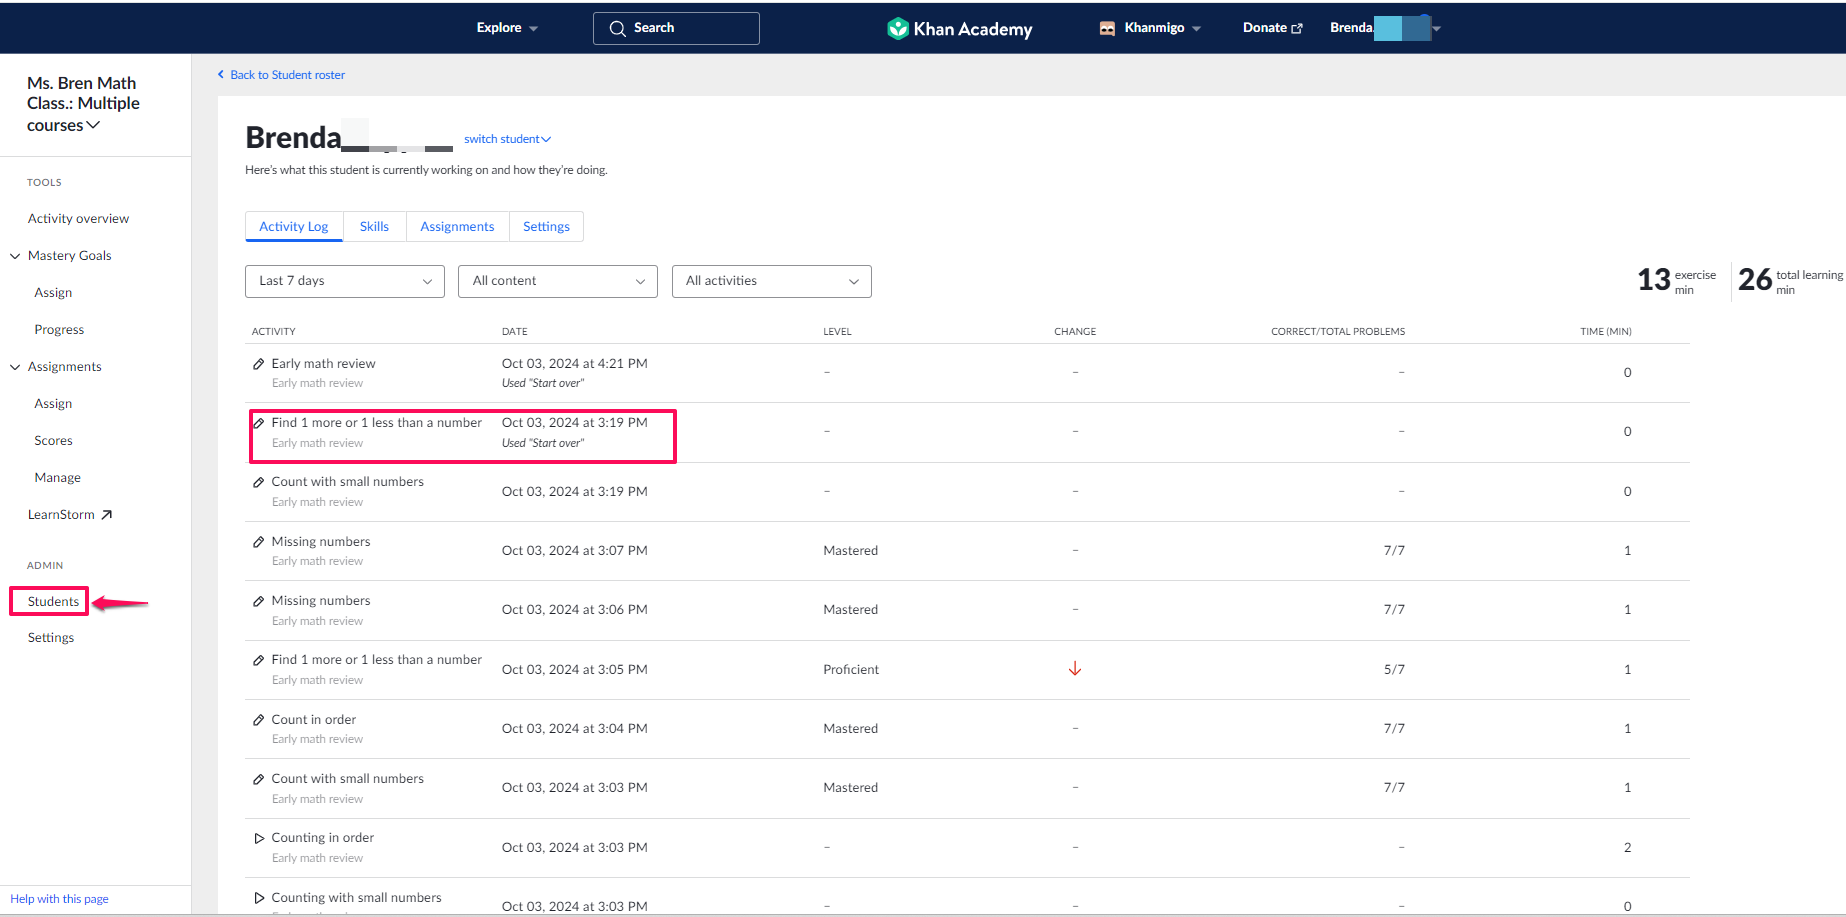Image resolution: width=1846 pixels, height=917 pixels.
Task: Switch to the Skills tab
Action: (x=374, y=227)
